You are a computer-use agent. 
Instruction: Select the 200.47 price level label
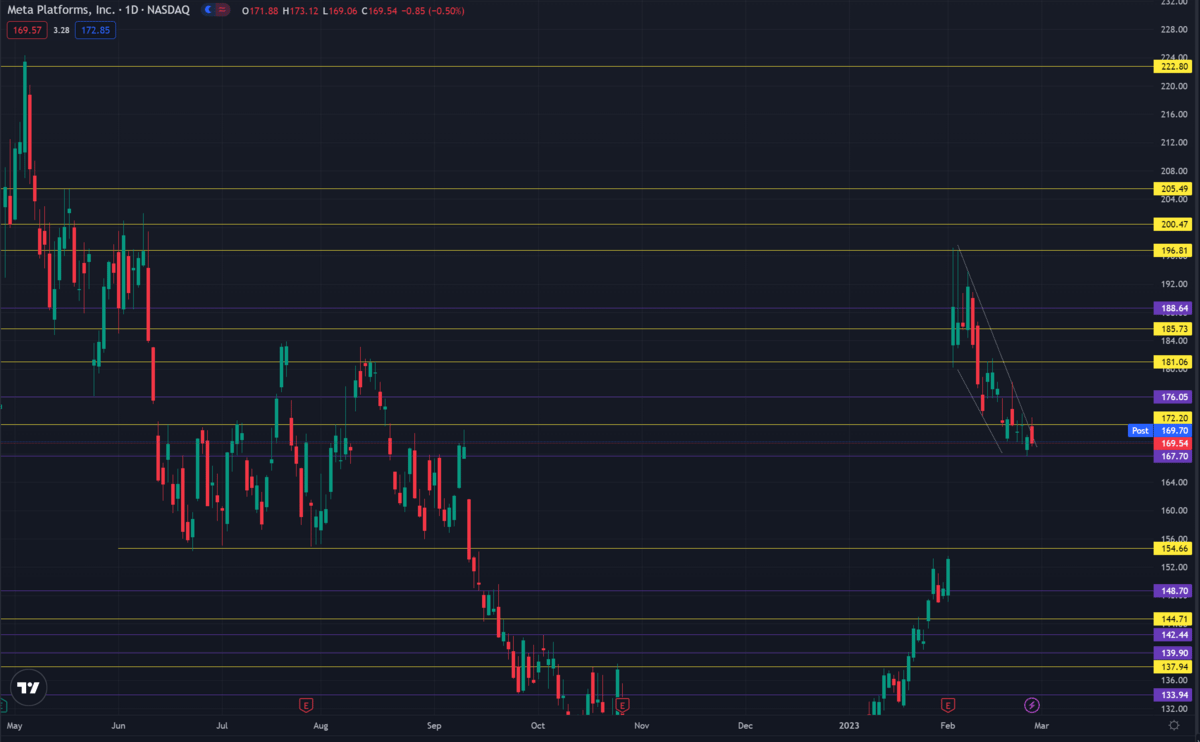coord(1172,225)
